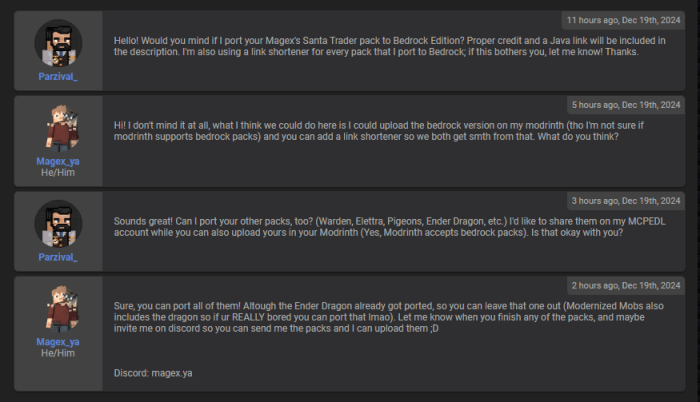
Task: Click the 'Discord: magex.ya' signature text
Action: pyautogui.click(x=153, y=373)
